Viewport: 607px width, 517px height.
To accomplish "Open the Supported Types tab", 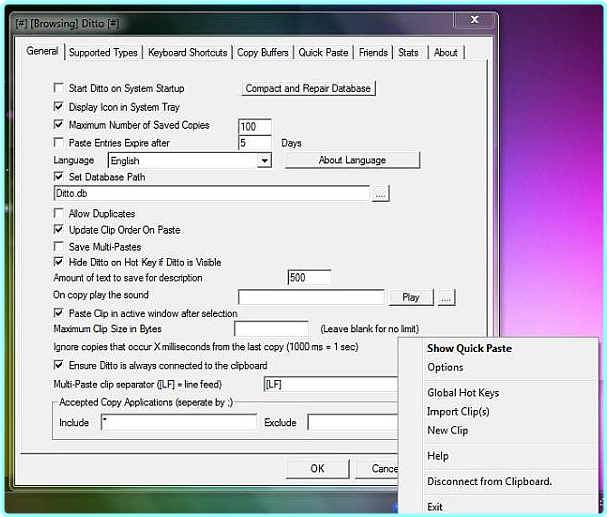I will point(103,52).
